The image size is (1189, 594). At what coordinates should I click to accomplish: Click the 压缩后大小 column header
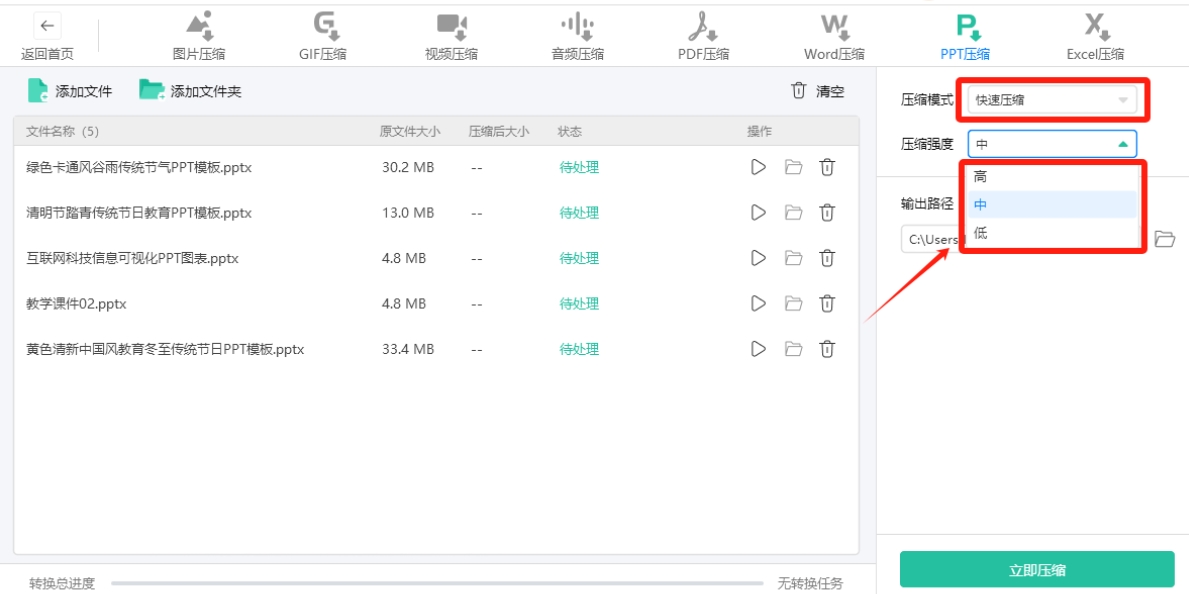tap(499, 131)
